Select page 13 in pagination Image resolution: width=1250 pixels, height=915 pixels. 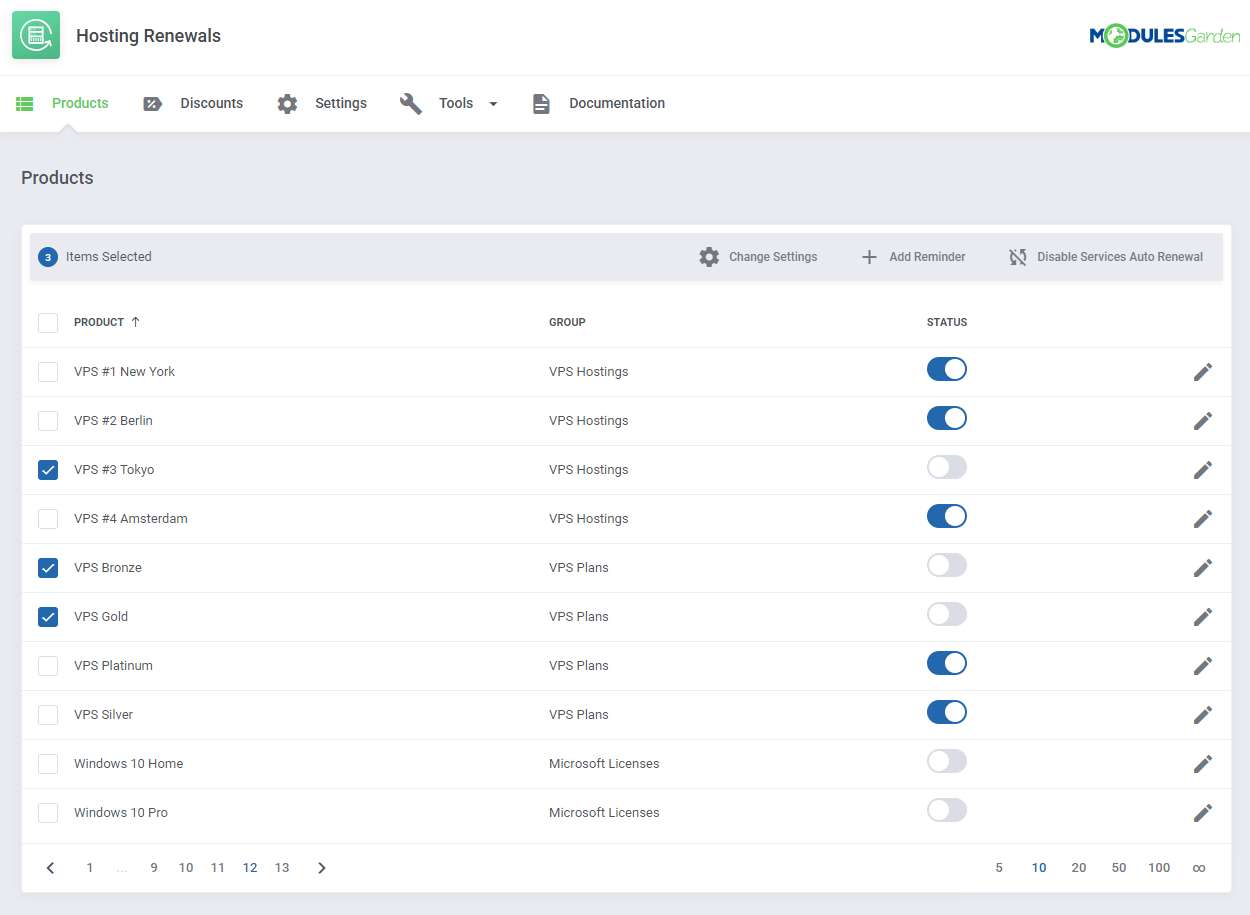click(282, 867)
